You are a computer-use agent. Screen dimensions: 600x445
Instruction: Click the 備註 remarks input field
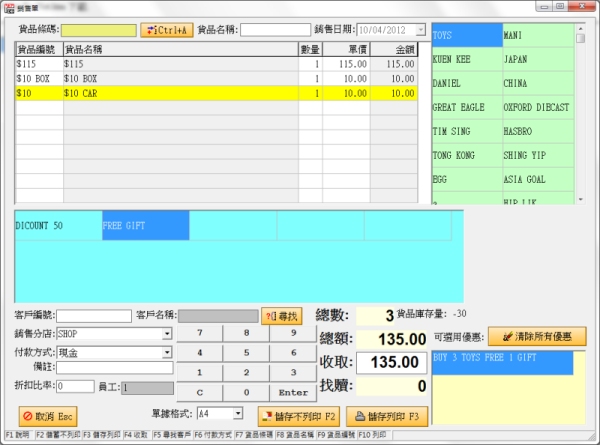[x=115, y=367]
